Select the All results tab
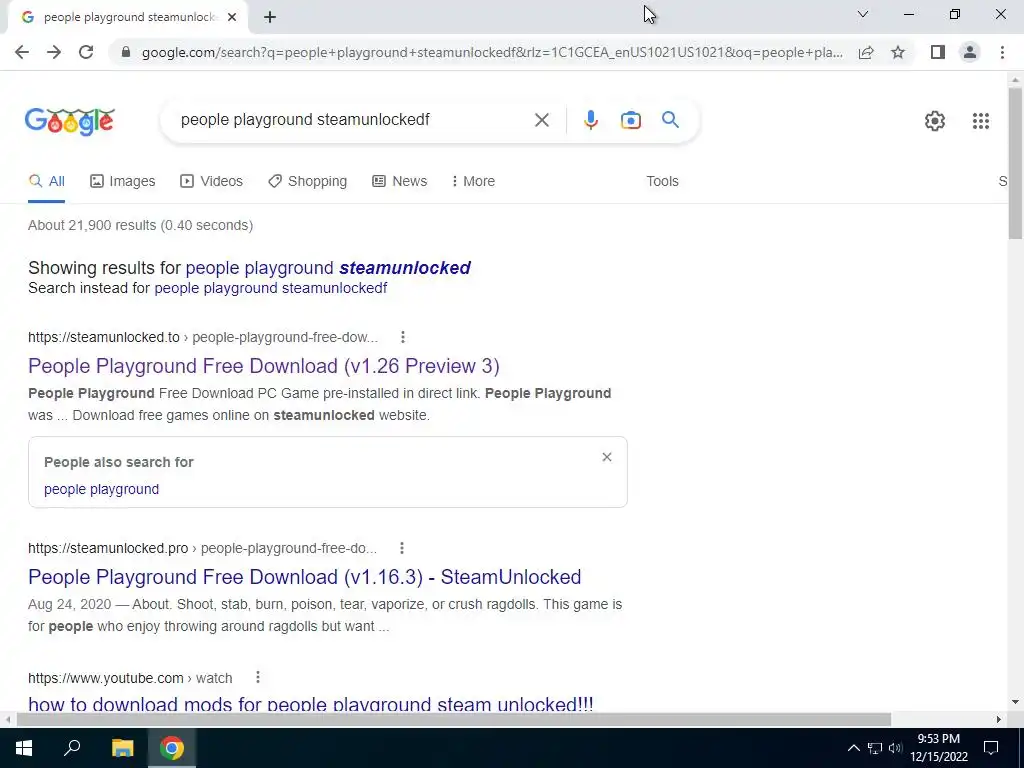Screen dimensions: 1024x768 pyautogui.click(x=46, y=182)
